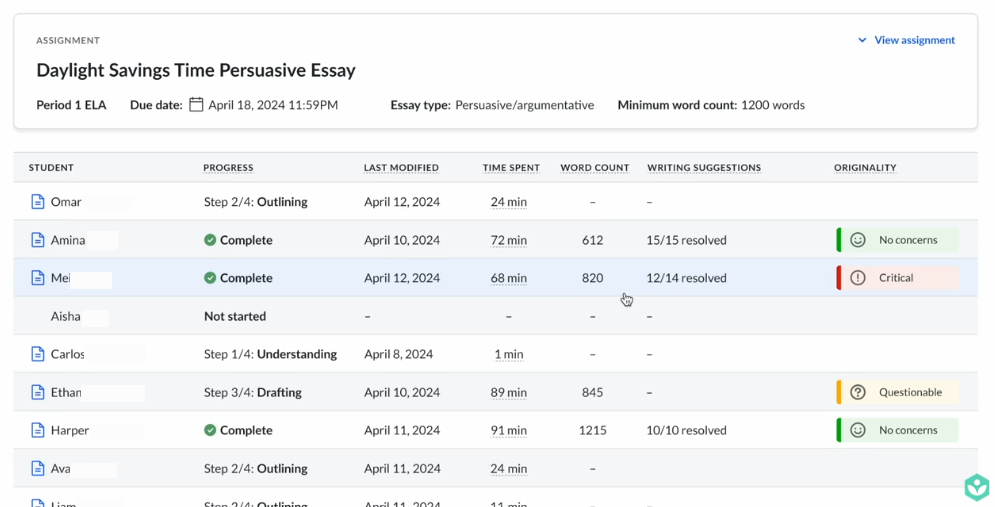The width and height of the screenshot is (995, 507).
Task: Click word count 820
Action: tap(593, 278)
